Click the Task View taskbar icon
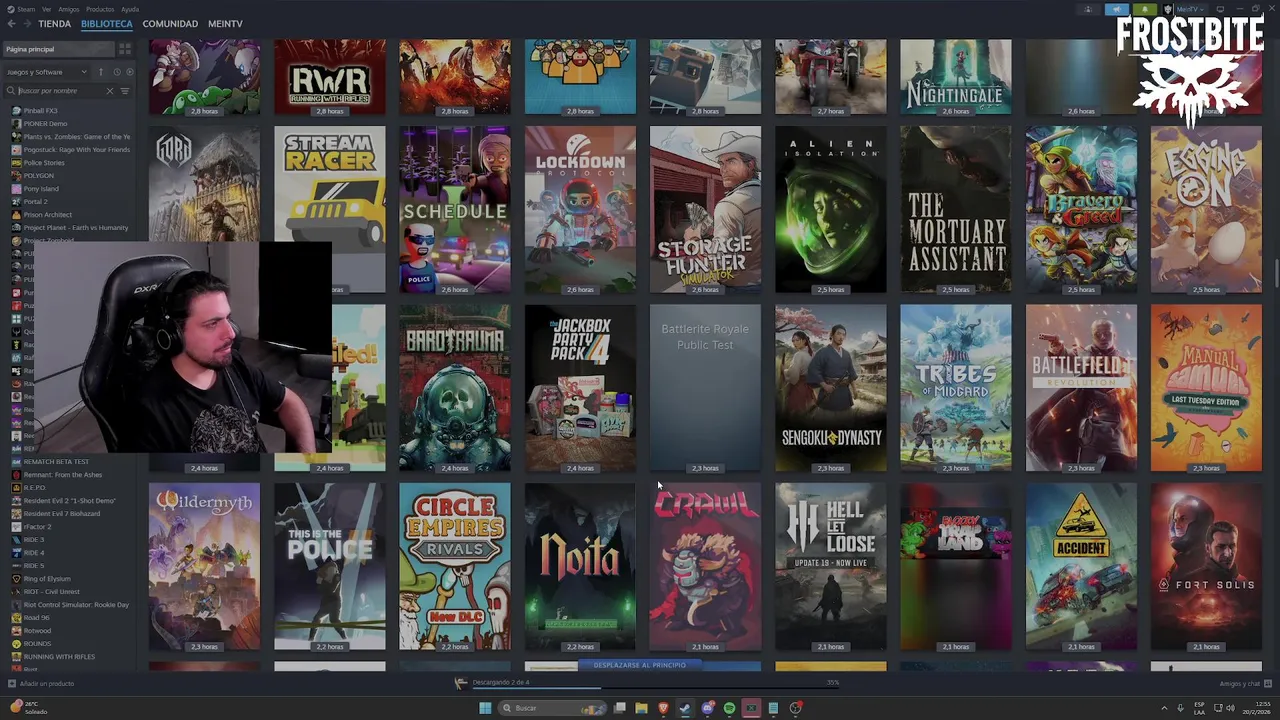The image size is (1280, 720). (x=620, y=708)
